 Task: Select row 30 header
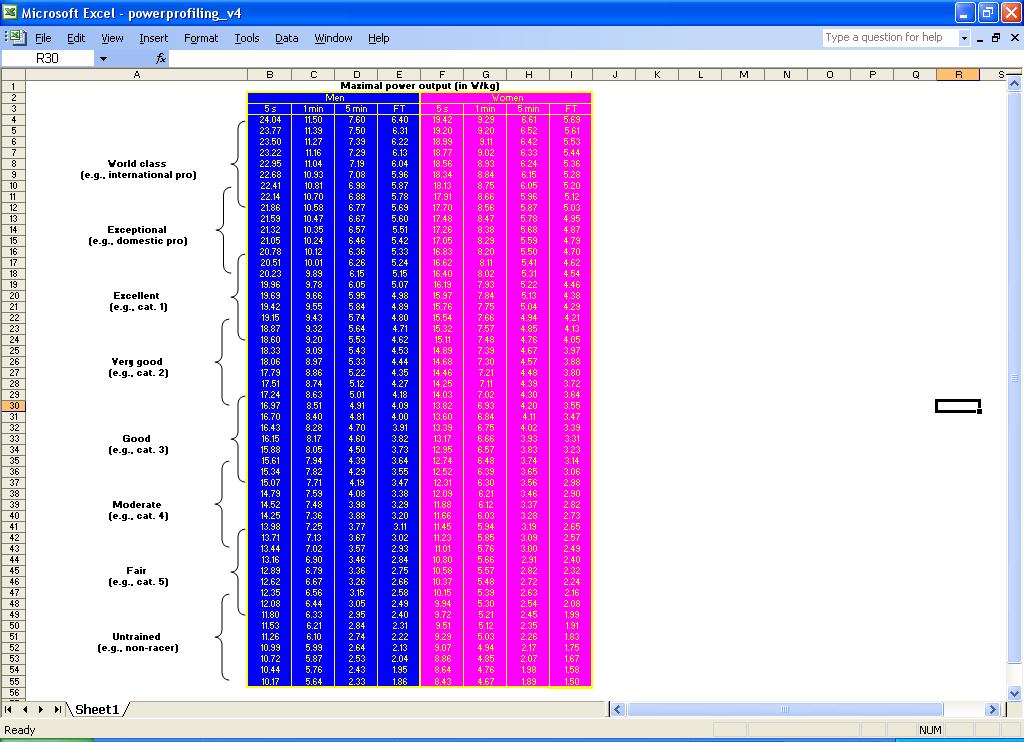[x=14, y=406]
